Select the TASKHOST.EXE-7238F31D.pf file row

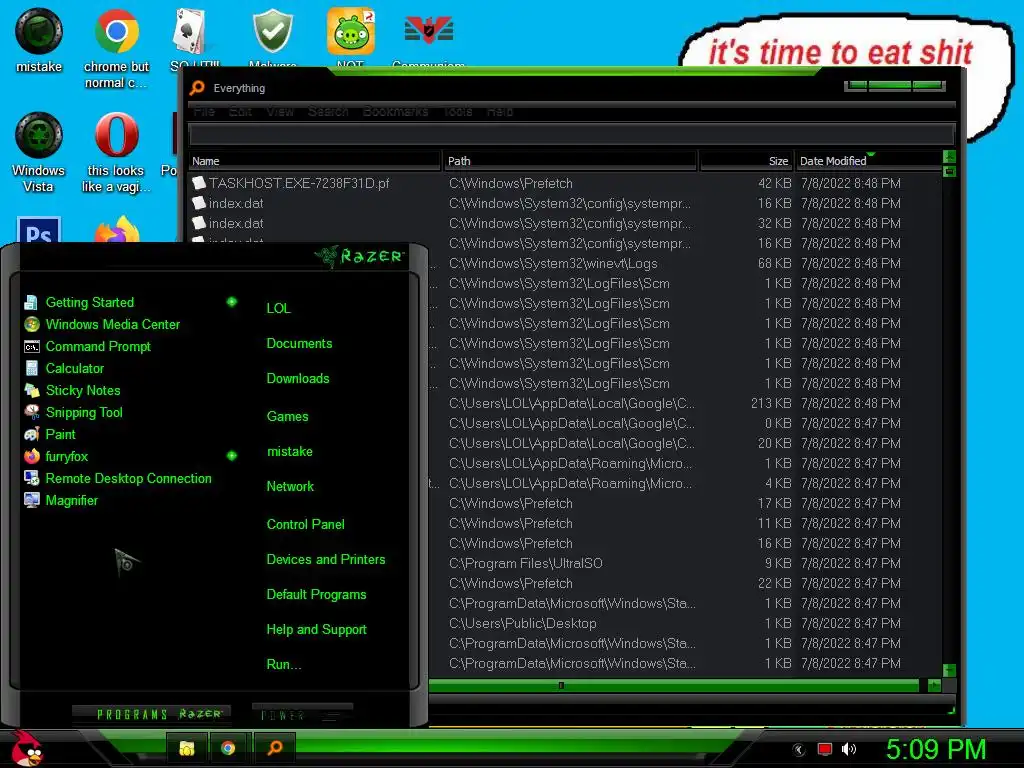click(565, 184)
